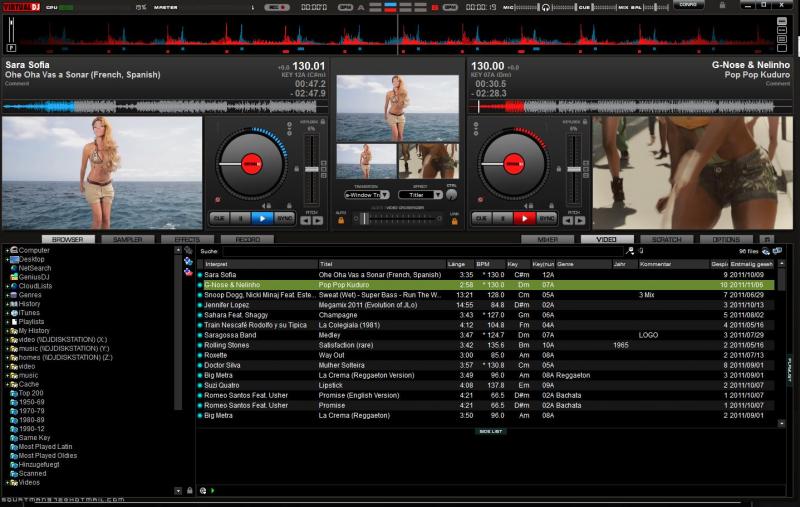The height and width of the screenshot is (507, 800).
Task: Click the NetSearch icon in folder tree
Action: click(13, 268)
